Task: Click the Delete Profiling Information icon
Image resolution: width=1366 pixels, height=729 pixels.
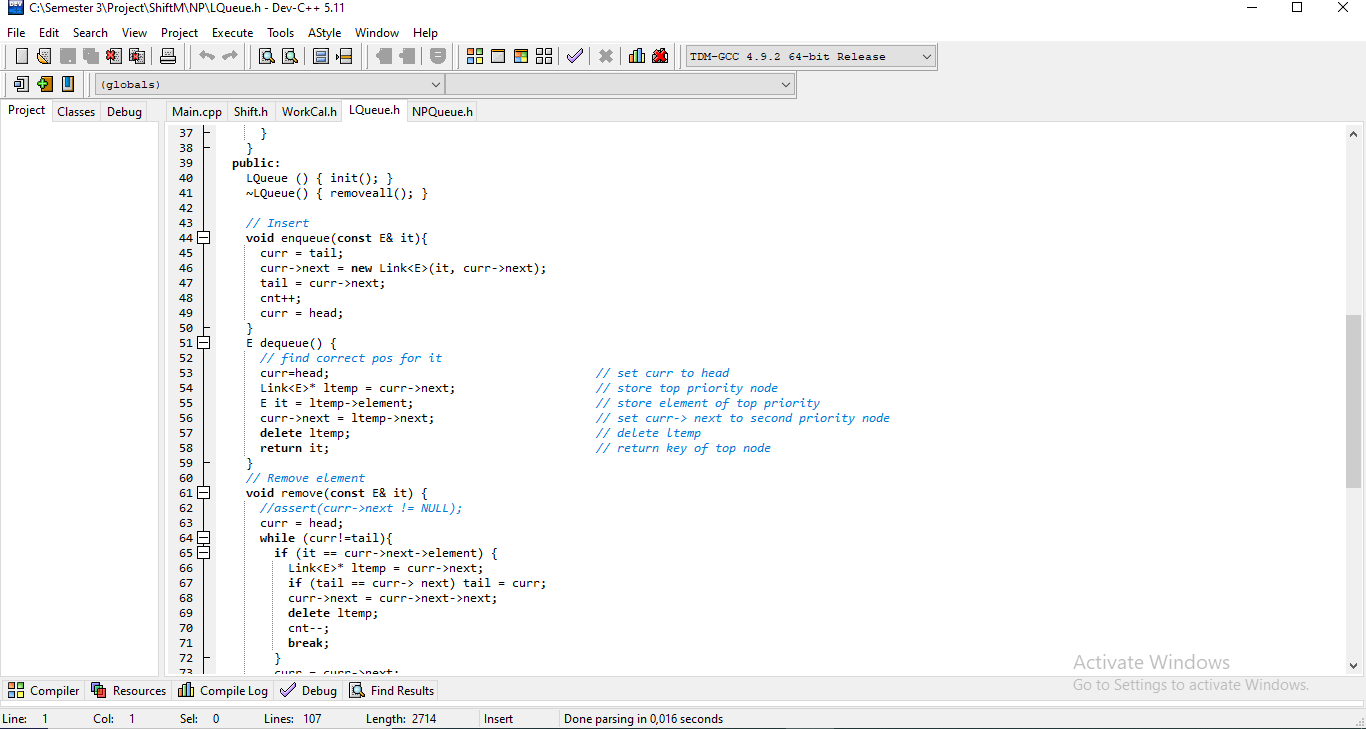Action: 660,56
